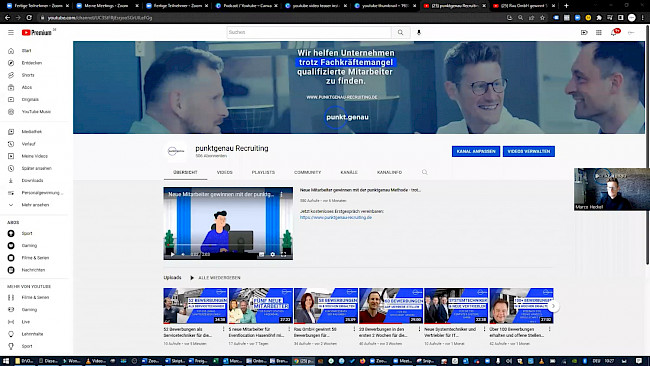Viewport: 650px width, 366px height.
Task: Show next uploads with carousel arrow
Action: coord(553,306)
